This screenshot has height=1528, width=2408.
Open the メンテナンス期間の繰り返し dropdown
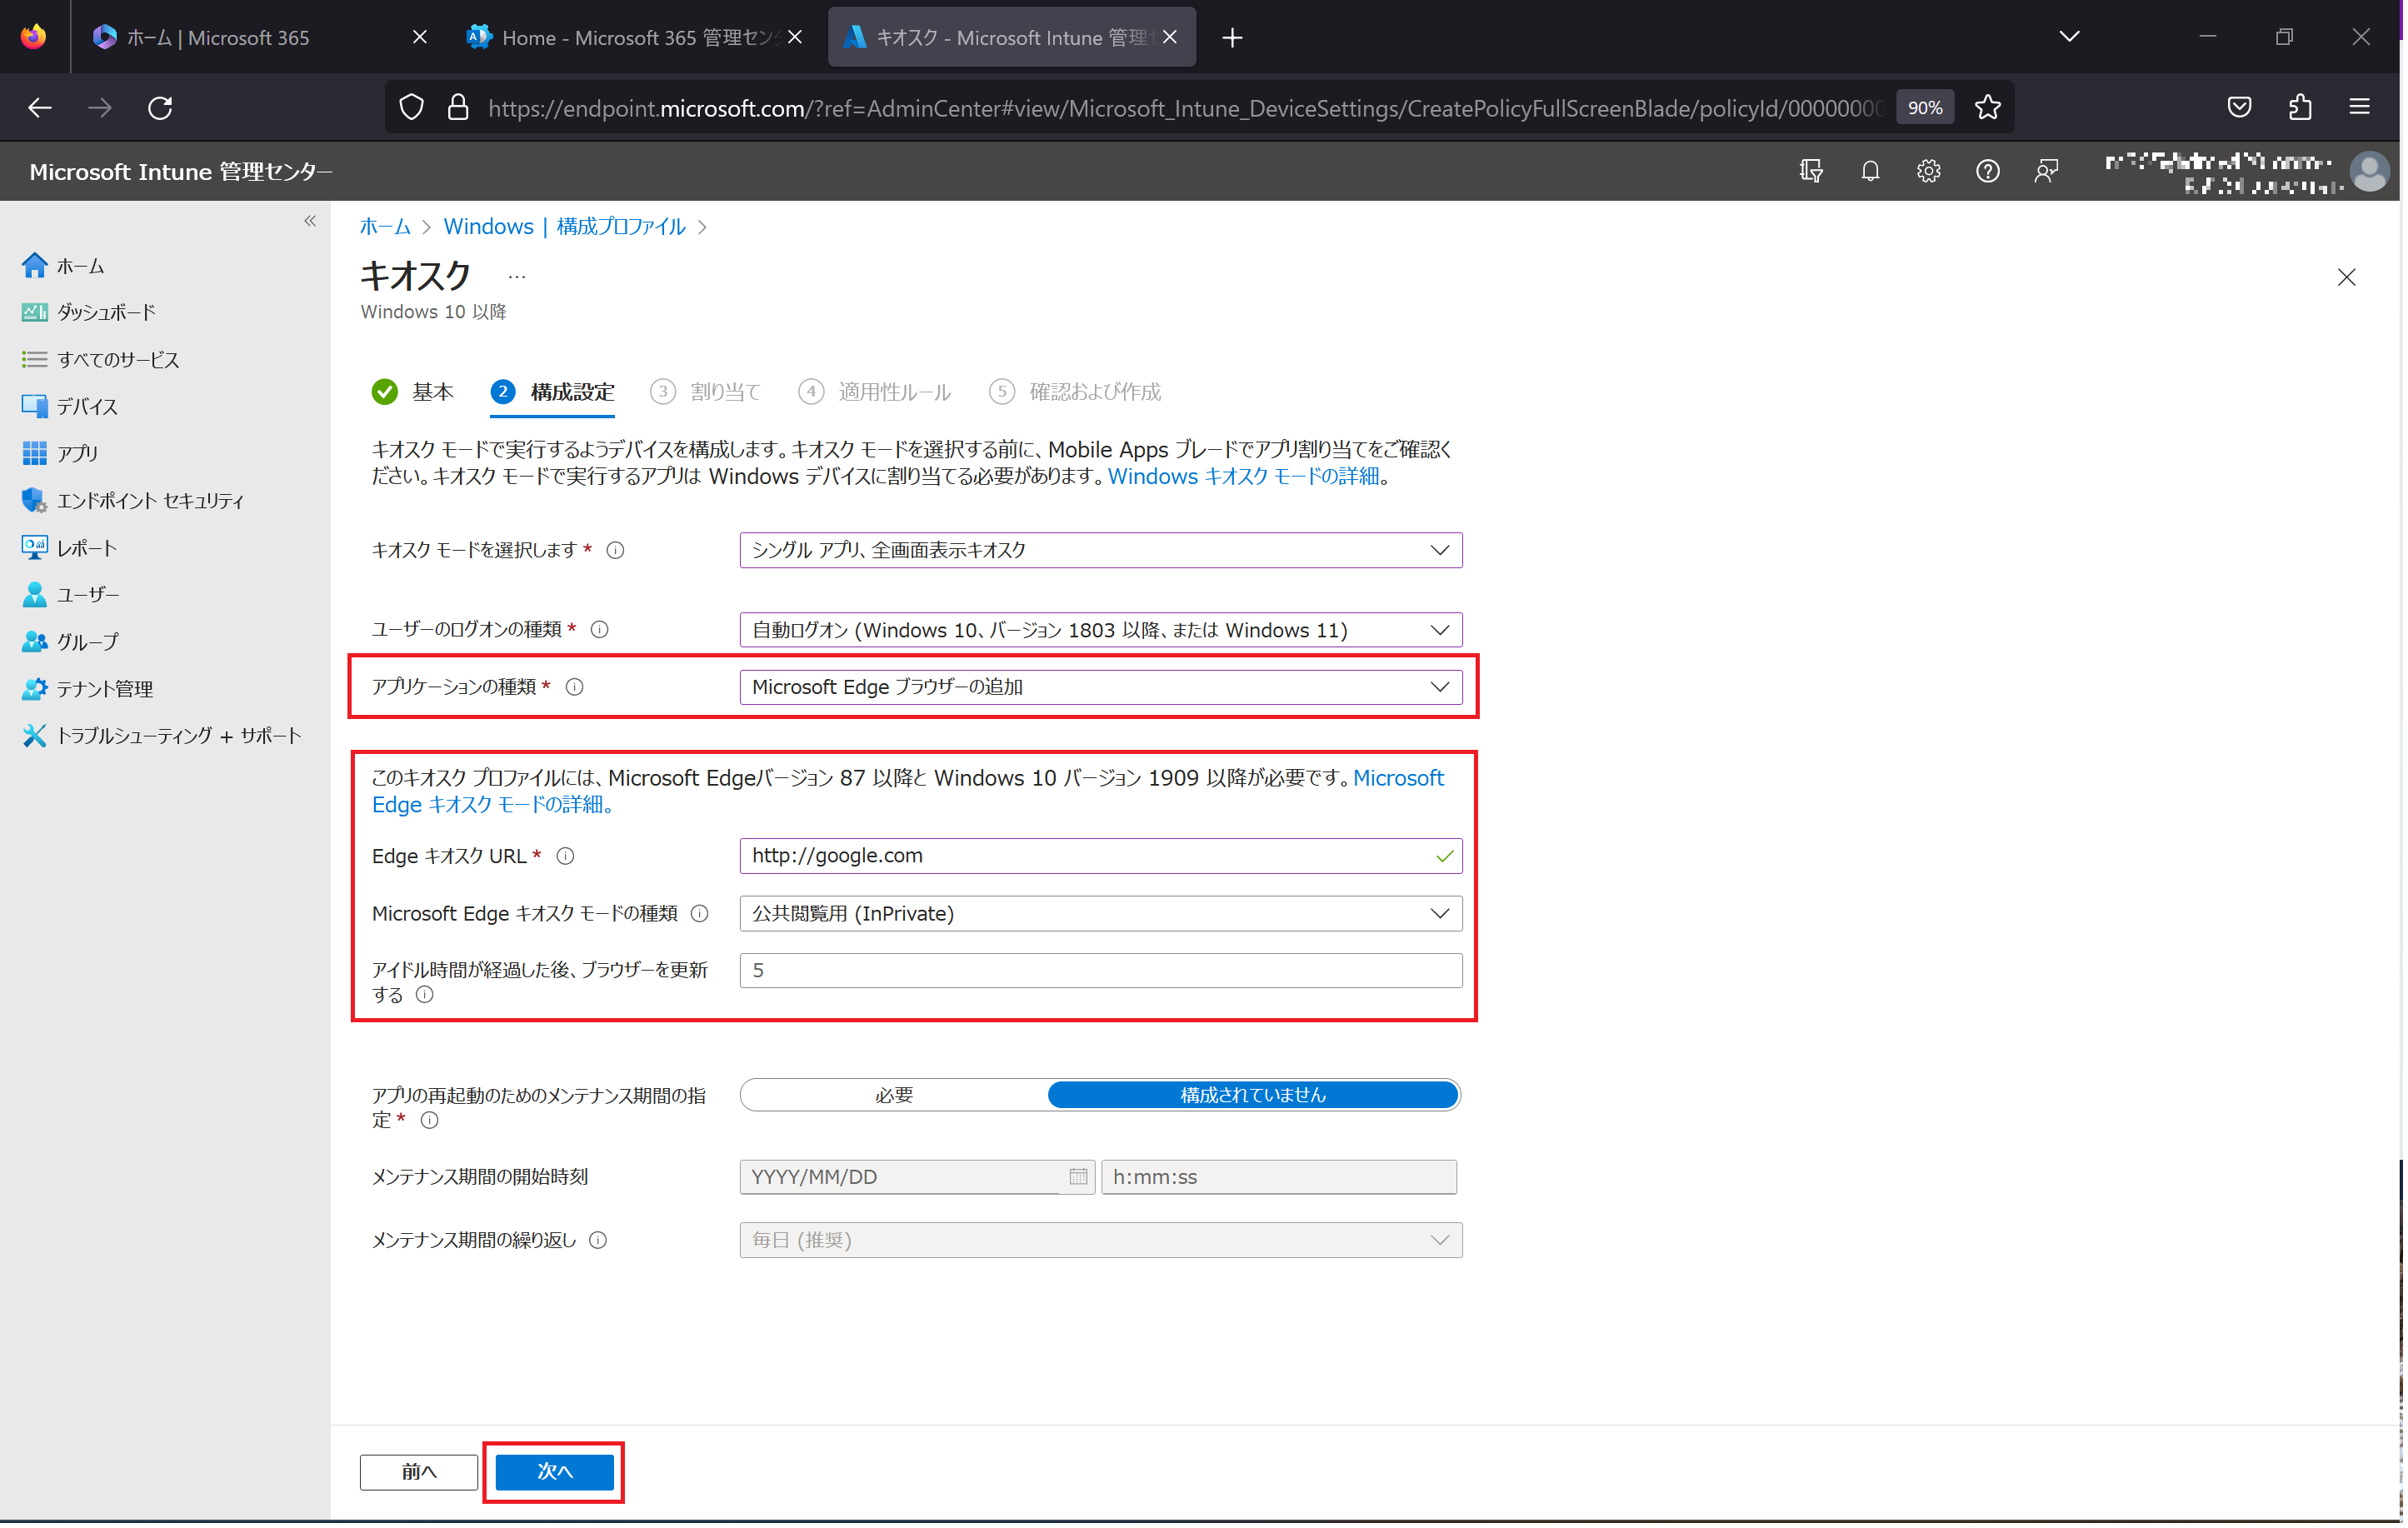[1102, 1242]
